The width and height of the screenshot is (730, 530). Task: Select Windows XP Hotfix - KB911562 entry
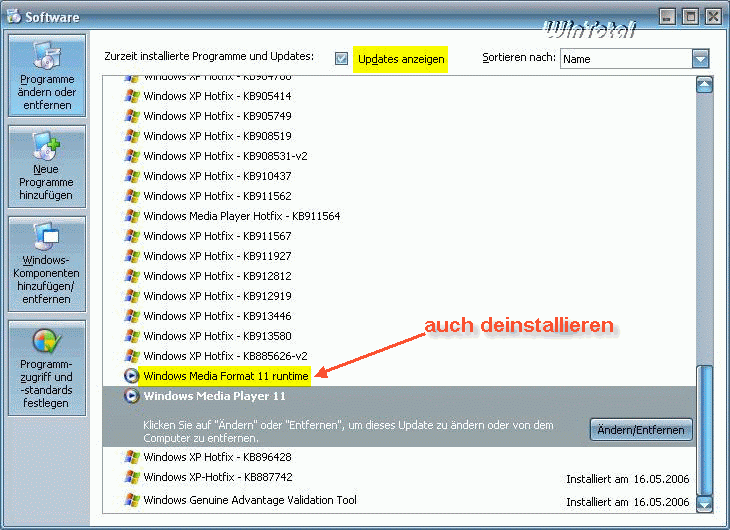[x=217, y=196]
